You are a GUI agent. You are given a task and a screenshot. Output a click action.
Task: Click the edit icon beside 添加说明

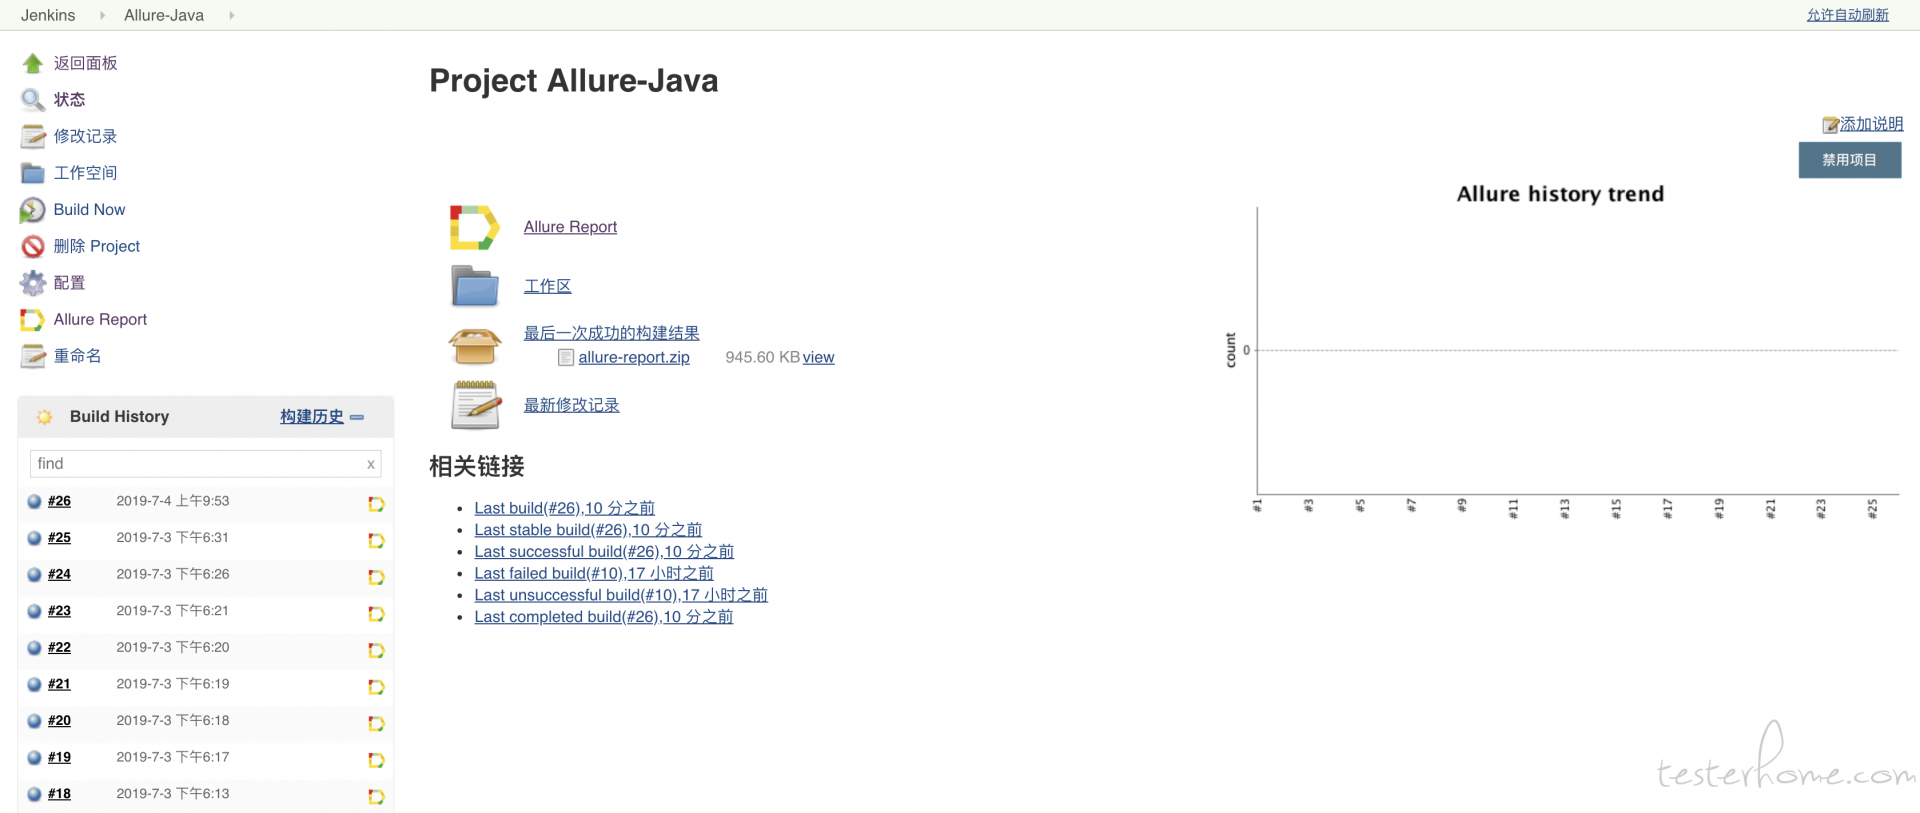point(1830,125)
